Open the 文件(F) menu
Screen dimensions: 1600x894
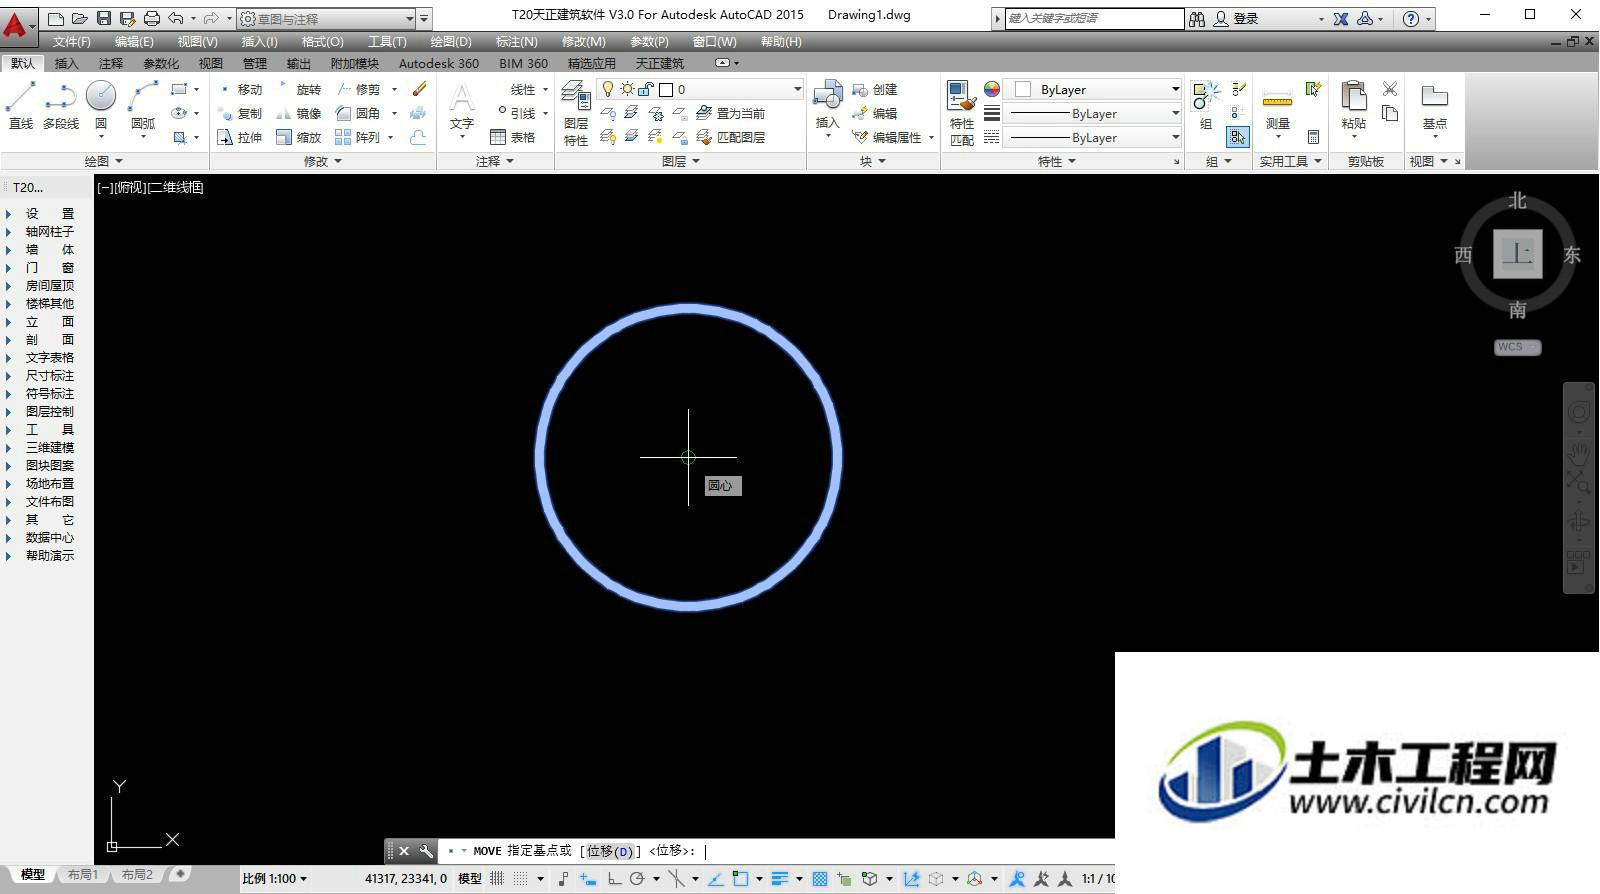click(x=71, y=41)
